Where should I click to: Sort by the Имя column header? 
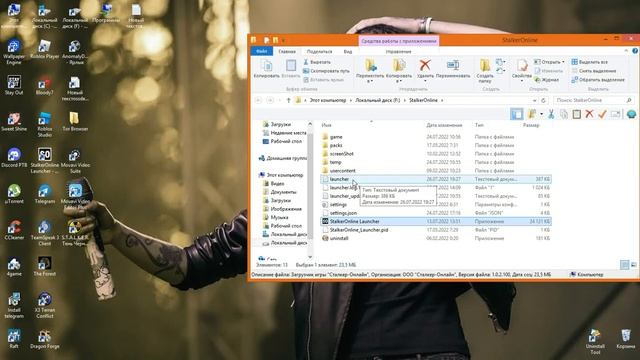pos(327,125)
